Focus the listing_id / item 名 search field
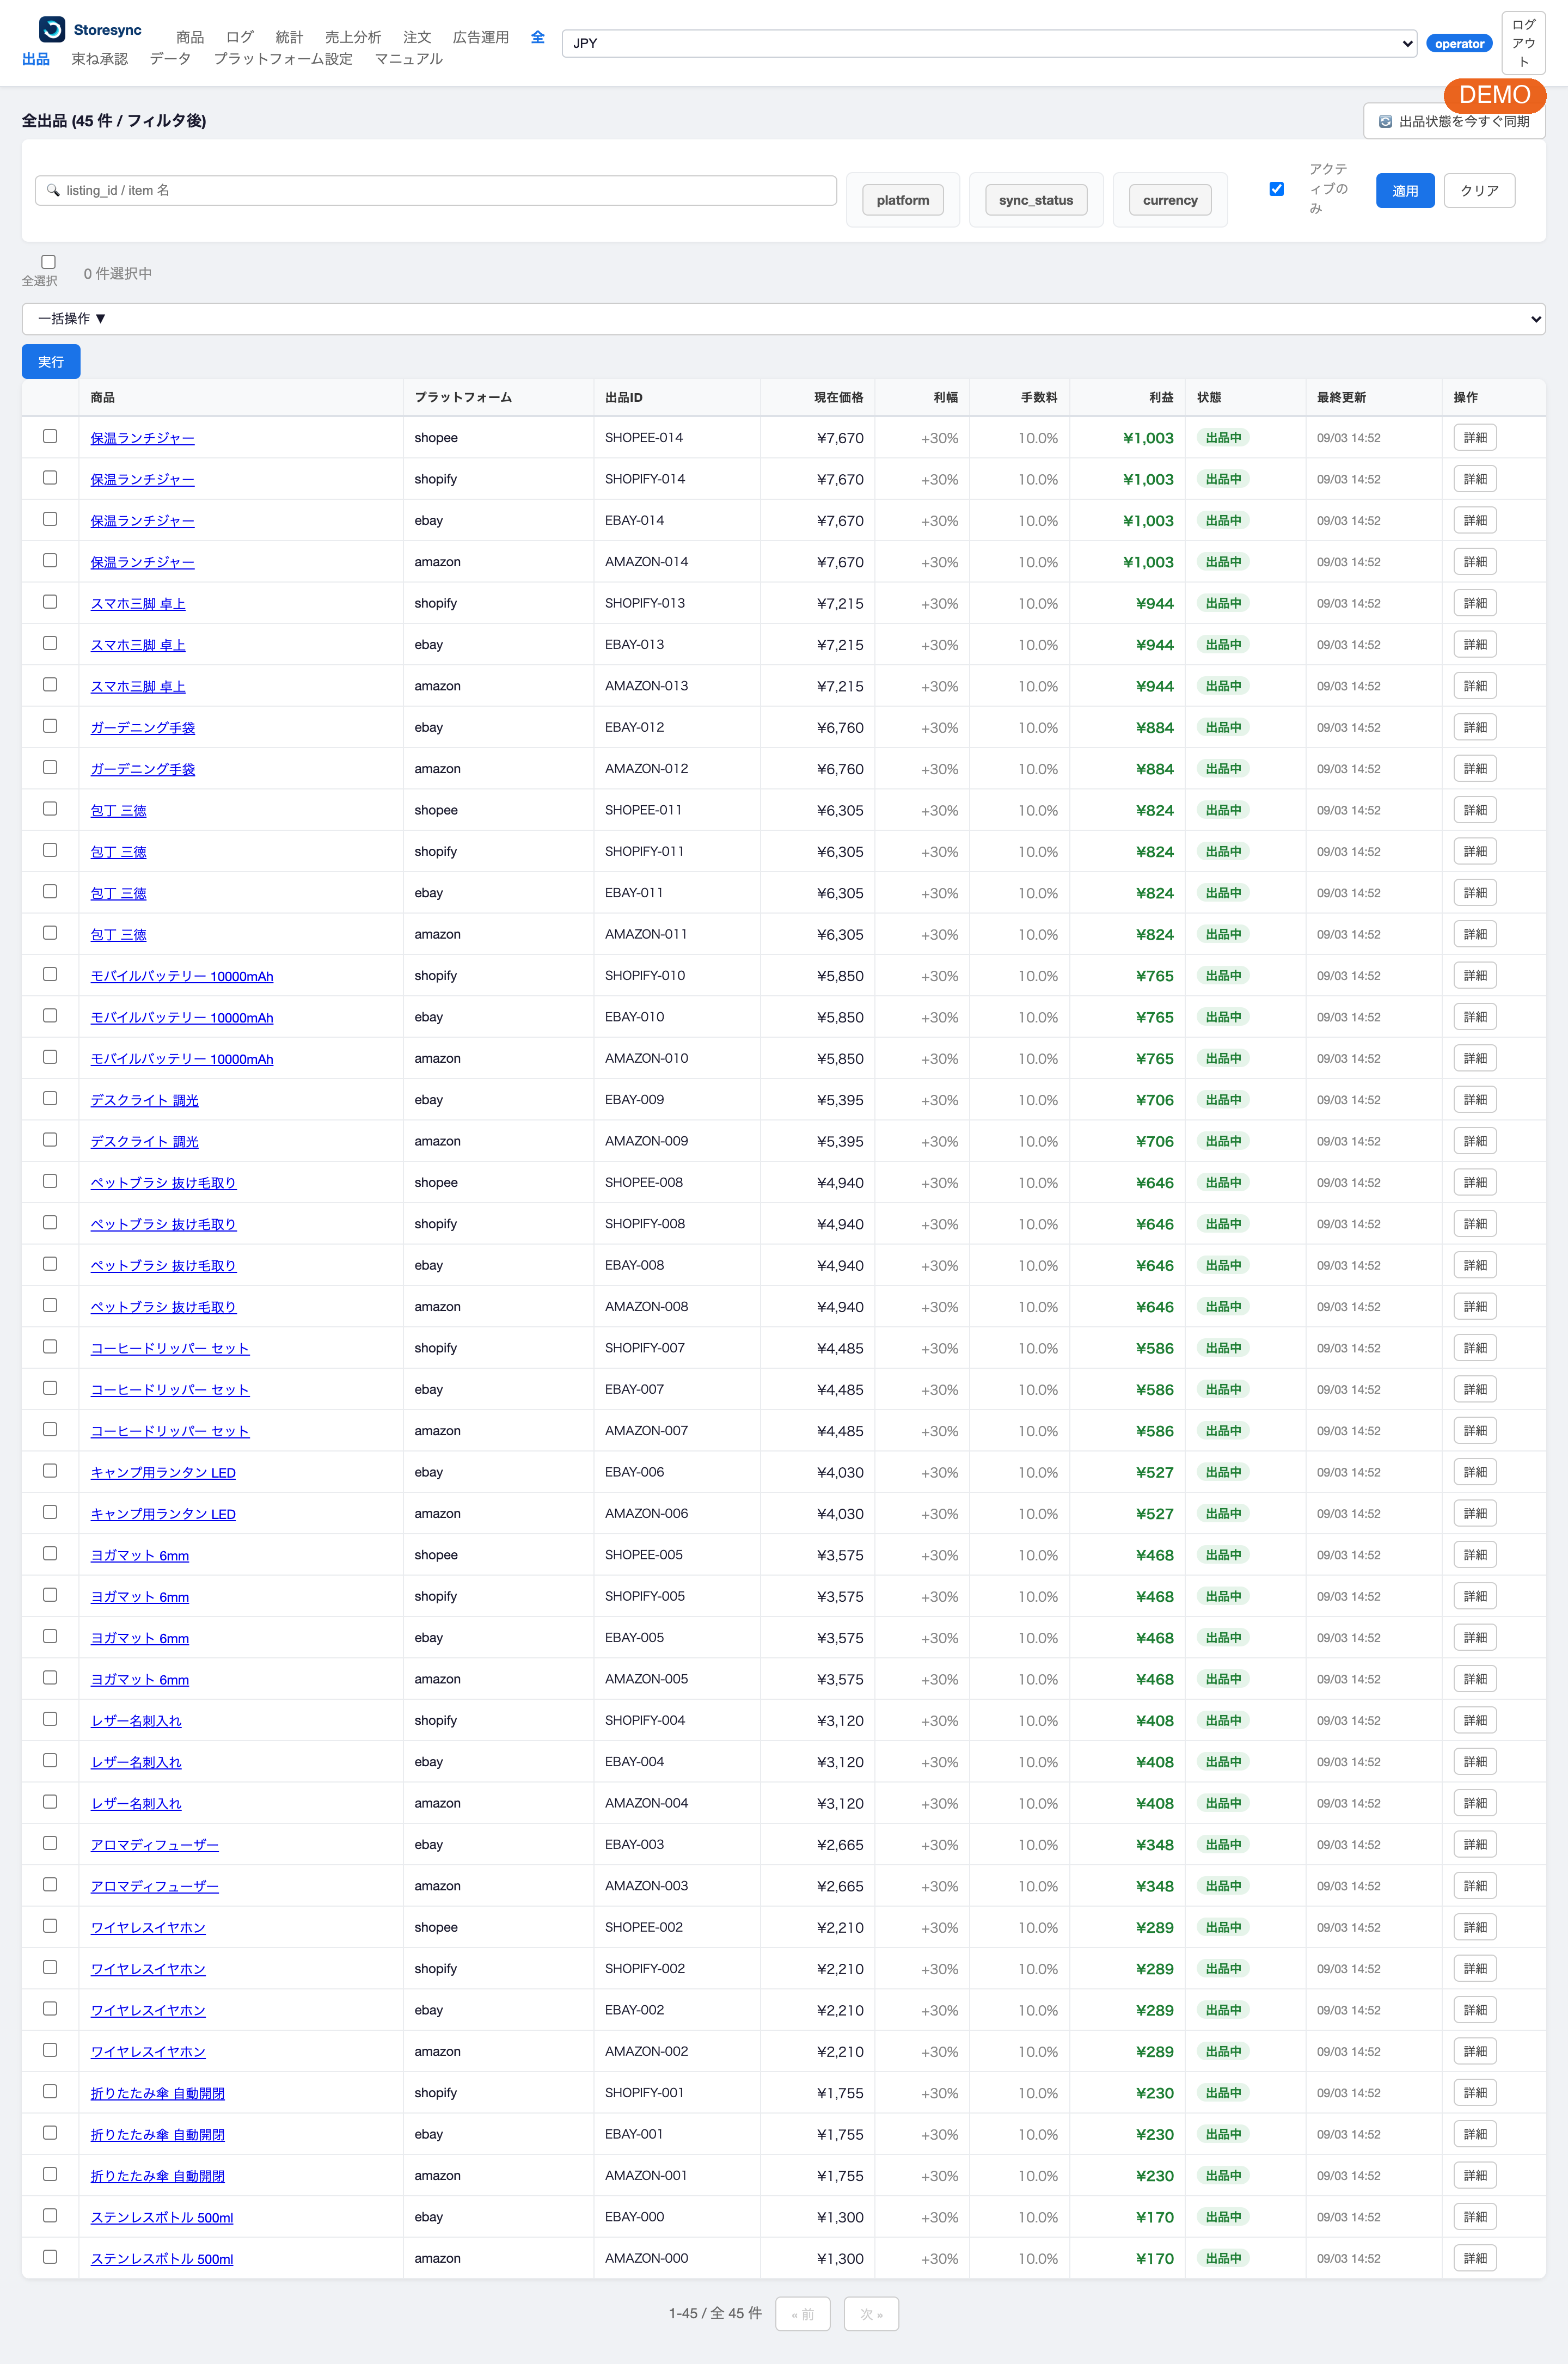Viewport: 1568px width, 2364px height. (x=436, y=190)
